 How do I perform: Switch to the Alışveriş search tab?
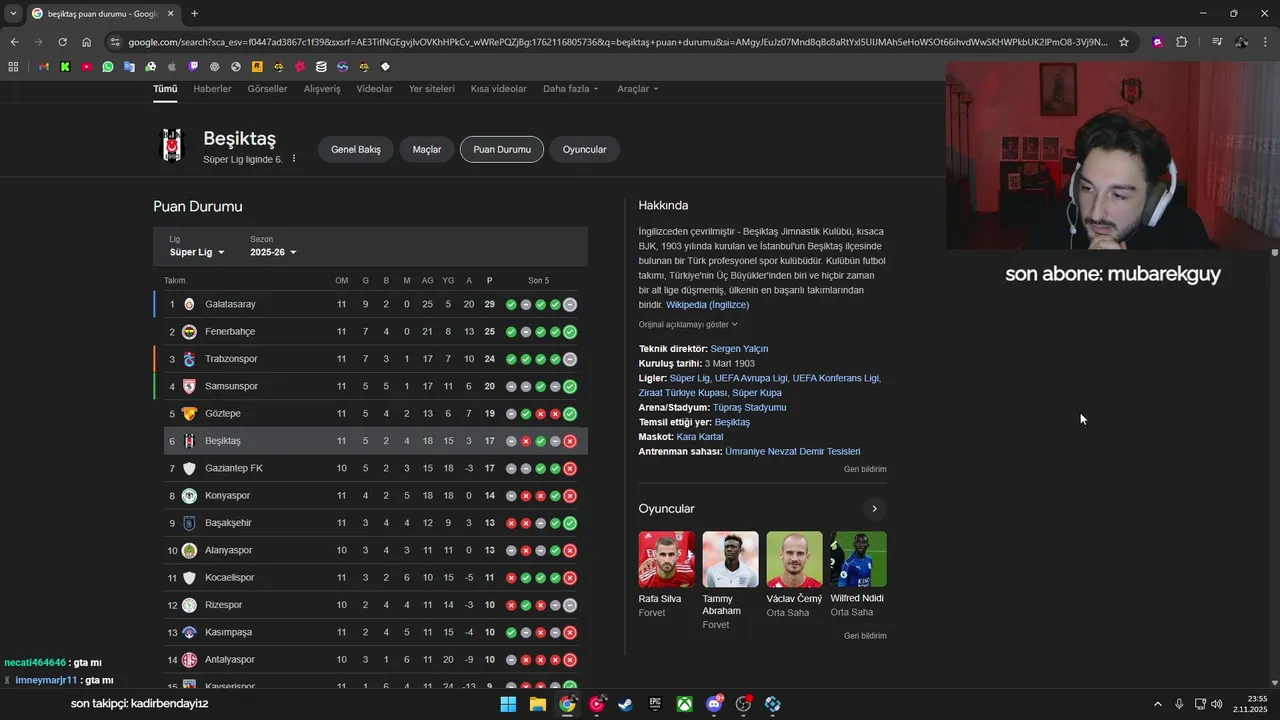click(322, 89)
